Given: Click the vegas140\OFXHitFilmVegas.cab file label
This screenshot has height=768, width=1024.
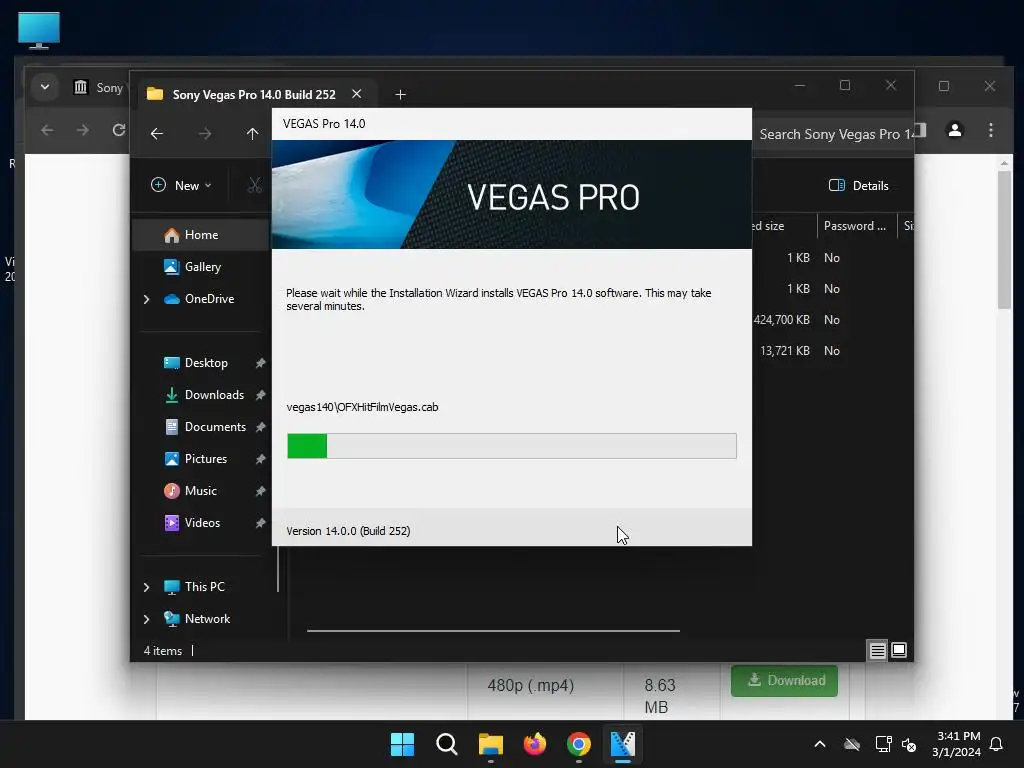Looking at the screenshot, I should pos(362,407).
